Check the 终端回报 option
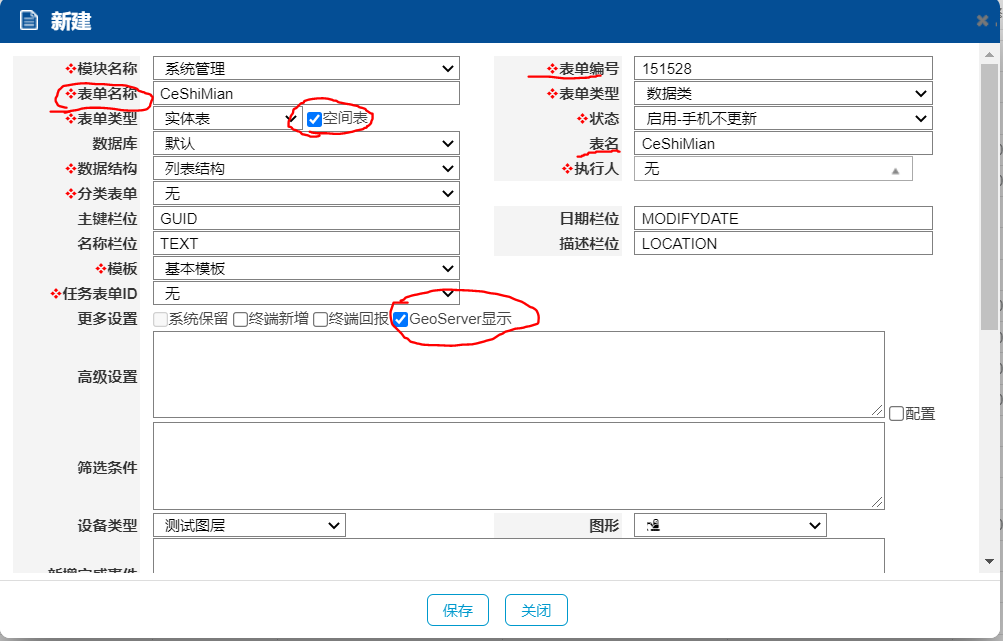Image resolution: width=1003 pixels, height=641 pixels. [x=320, y=320]
